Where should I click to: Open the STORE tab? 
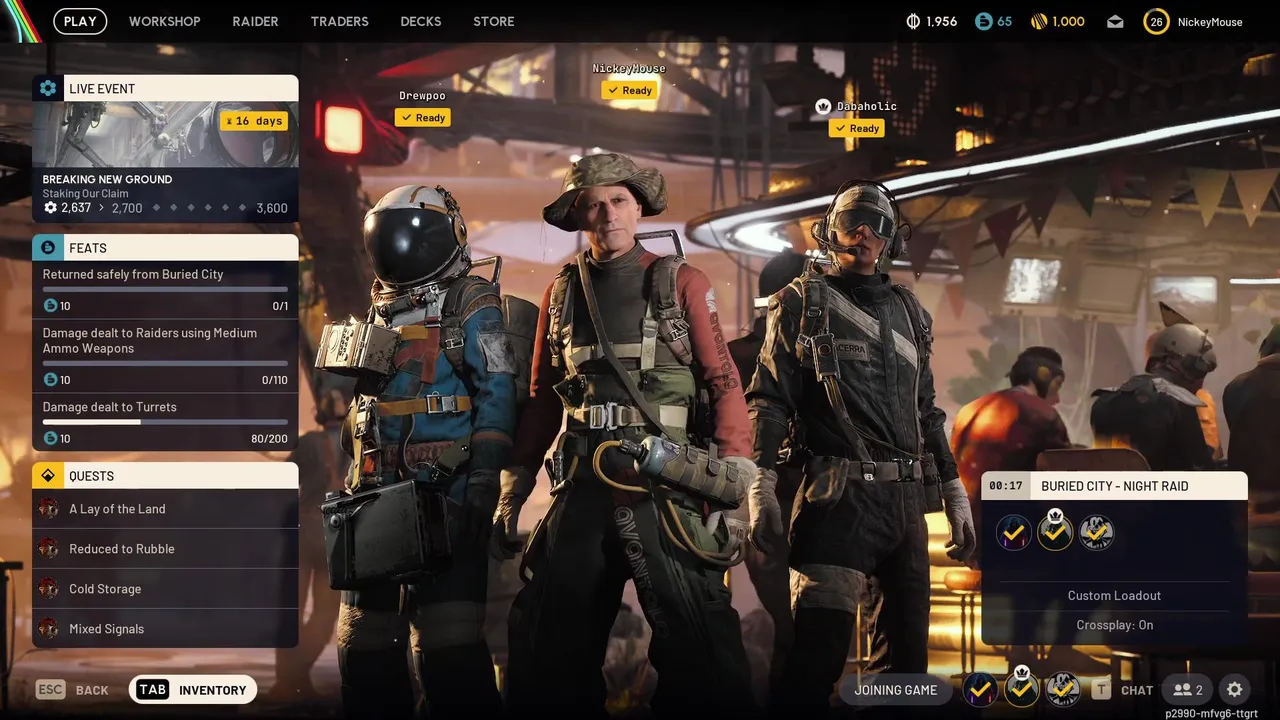(x=494, y=21)
